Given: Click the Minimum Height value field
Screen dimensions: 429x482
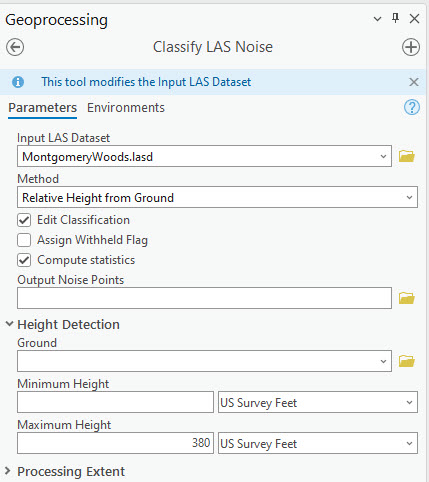Looking at the screenshot, I should (x=115, y=402).
